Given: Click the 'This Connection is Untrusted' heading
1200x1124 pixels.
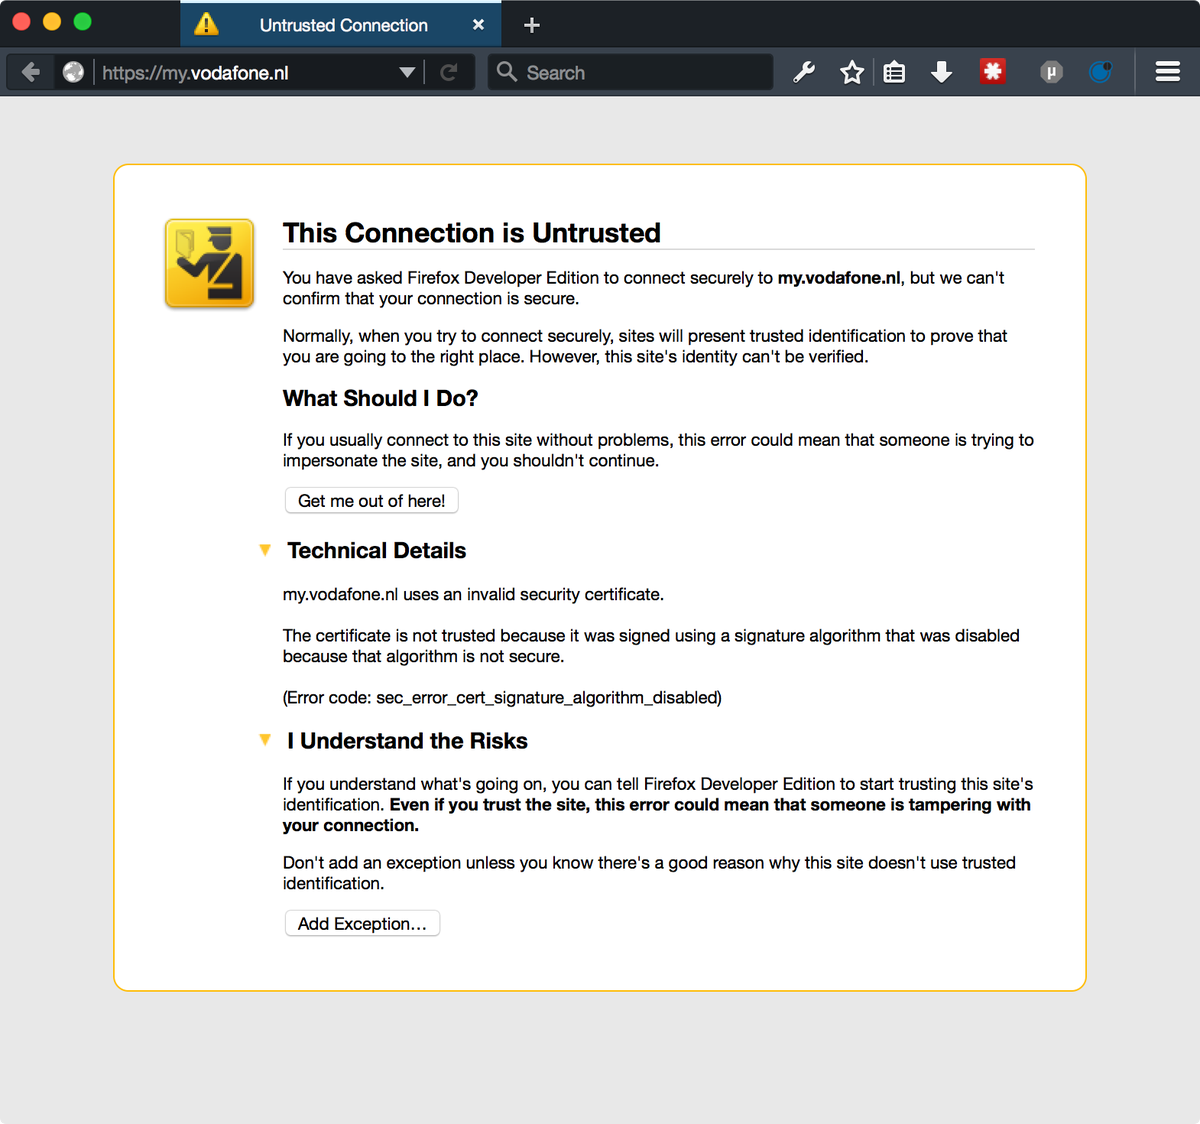Looking at the screenshot, I should click(x=472, y=233).
